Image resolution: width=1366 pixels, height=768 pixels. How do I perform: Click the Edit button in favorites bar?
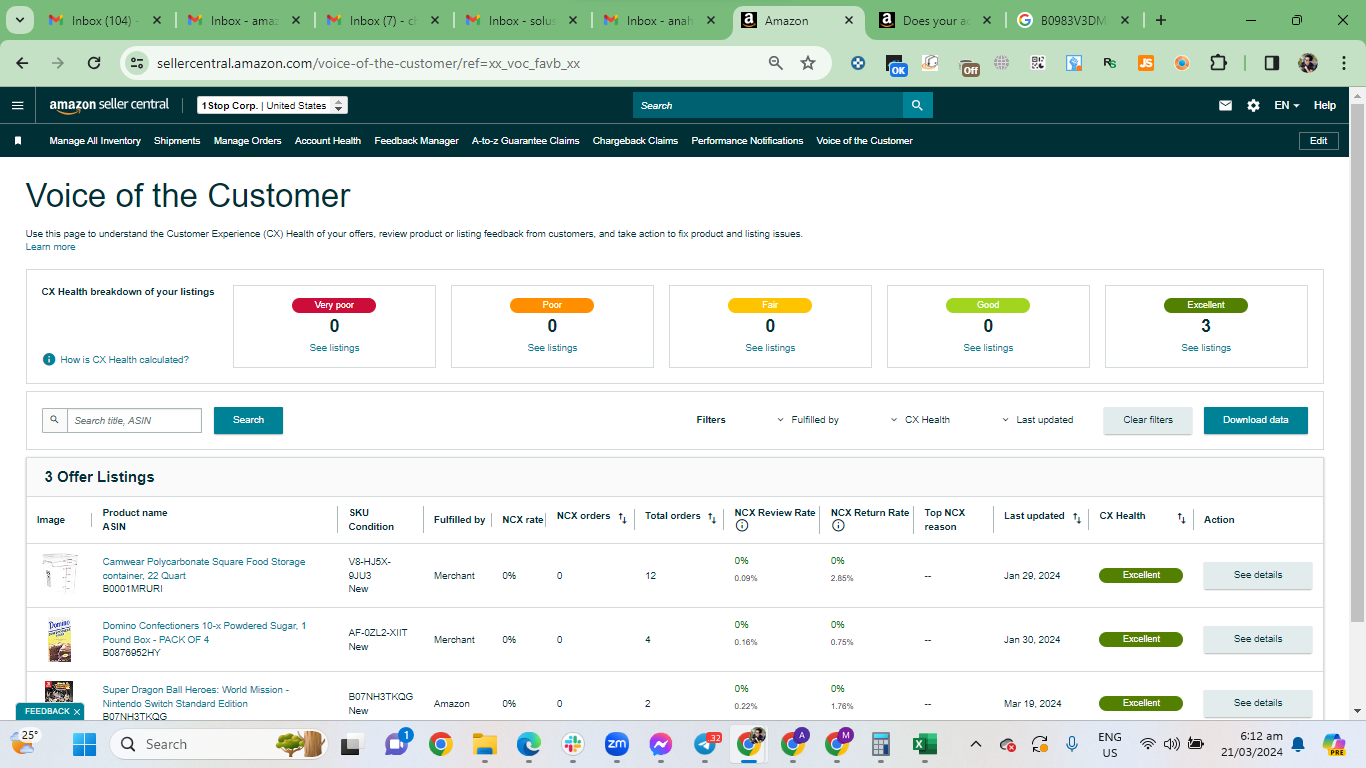(1318, 141)
